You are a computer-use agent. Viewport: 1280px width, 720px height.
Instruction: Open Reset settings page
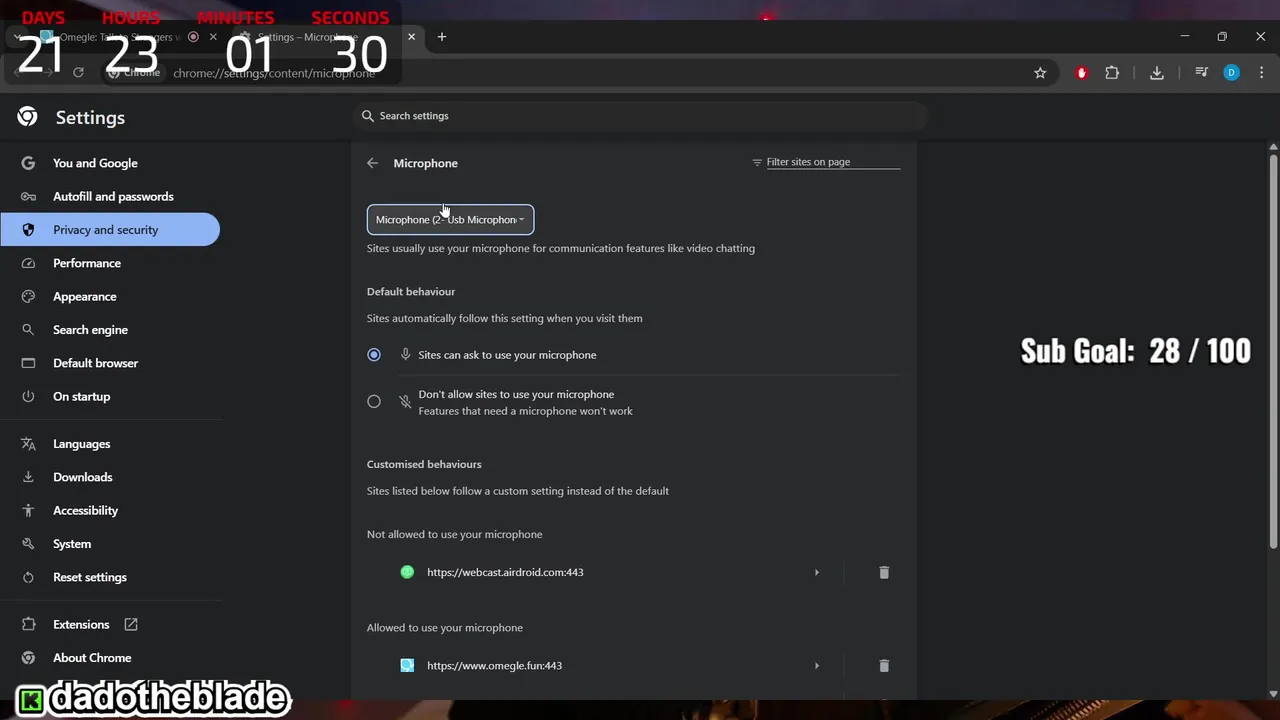(90, 577)
